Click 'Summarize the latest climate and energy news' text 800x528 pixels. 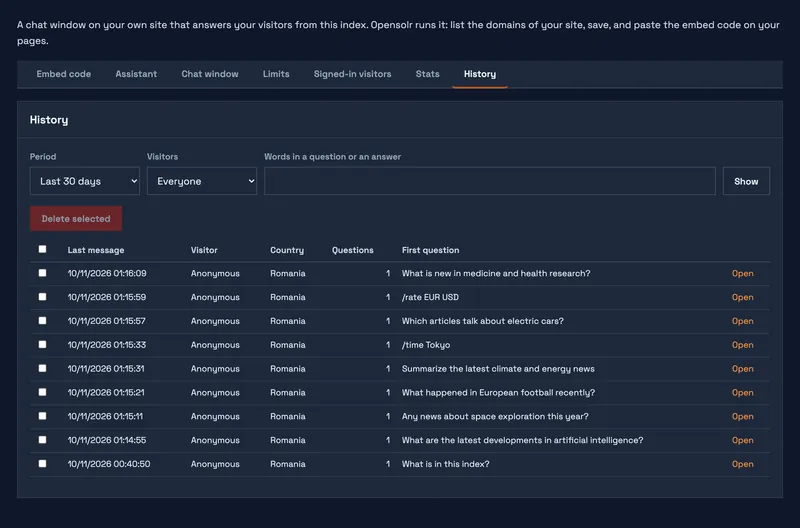click(498, 369)
